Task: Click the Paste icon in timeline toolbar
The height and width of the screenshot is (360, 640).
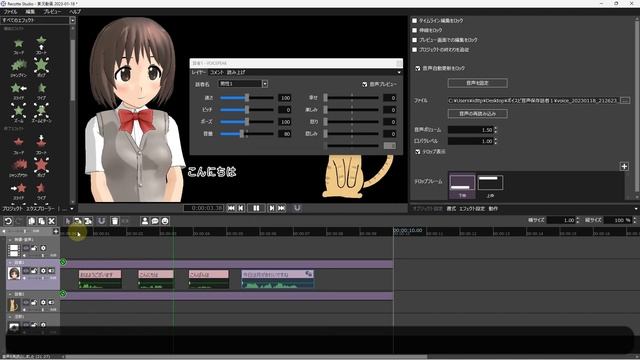Action: click(41, 221)
